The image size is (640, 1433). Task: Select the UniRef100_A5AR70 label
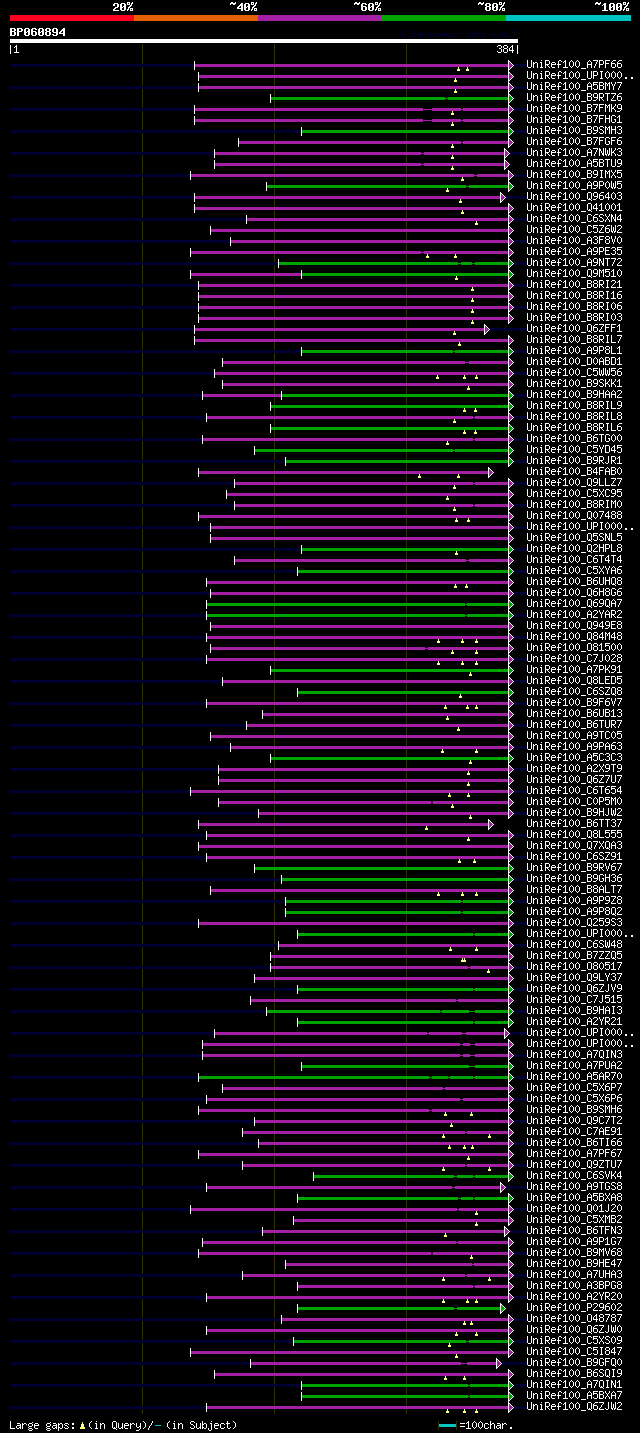pyautogui.click(x=574, y=1077)
